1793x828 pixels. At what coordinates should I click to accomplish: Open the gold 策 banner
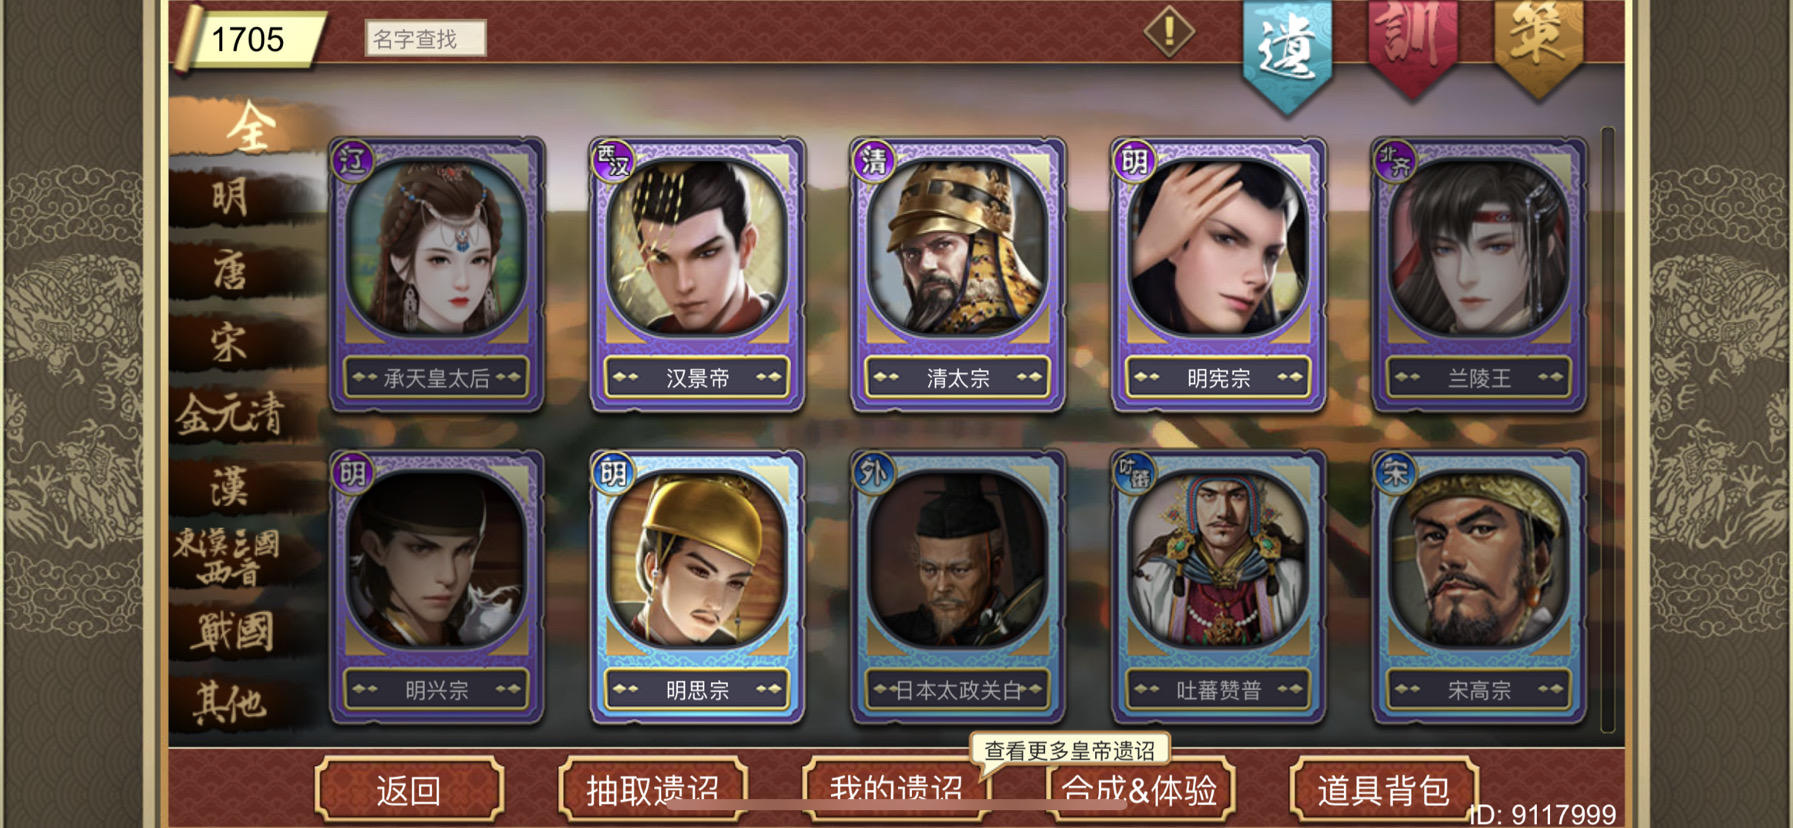(1538, 45)
